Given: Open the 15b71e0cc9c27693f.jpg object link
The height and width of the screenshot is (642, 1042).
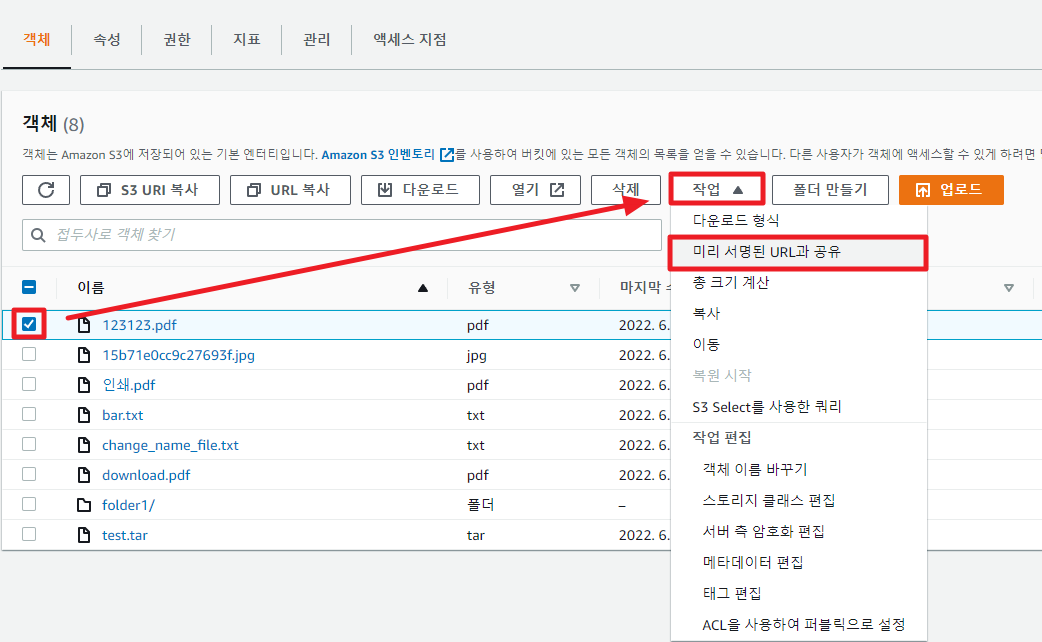Looking at the screenshot, I should tap(178, 355).
